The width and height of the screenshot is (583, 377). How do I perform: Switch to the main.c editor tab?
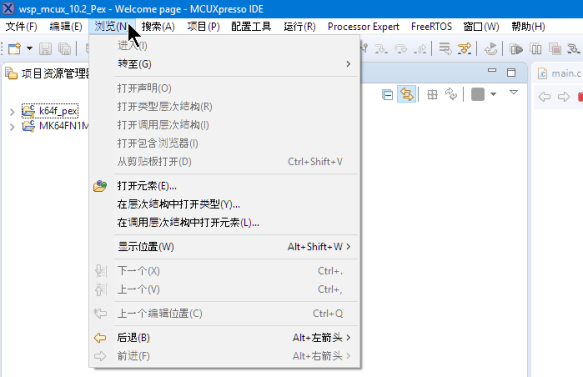560,74
